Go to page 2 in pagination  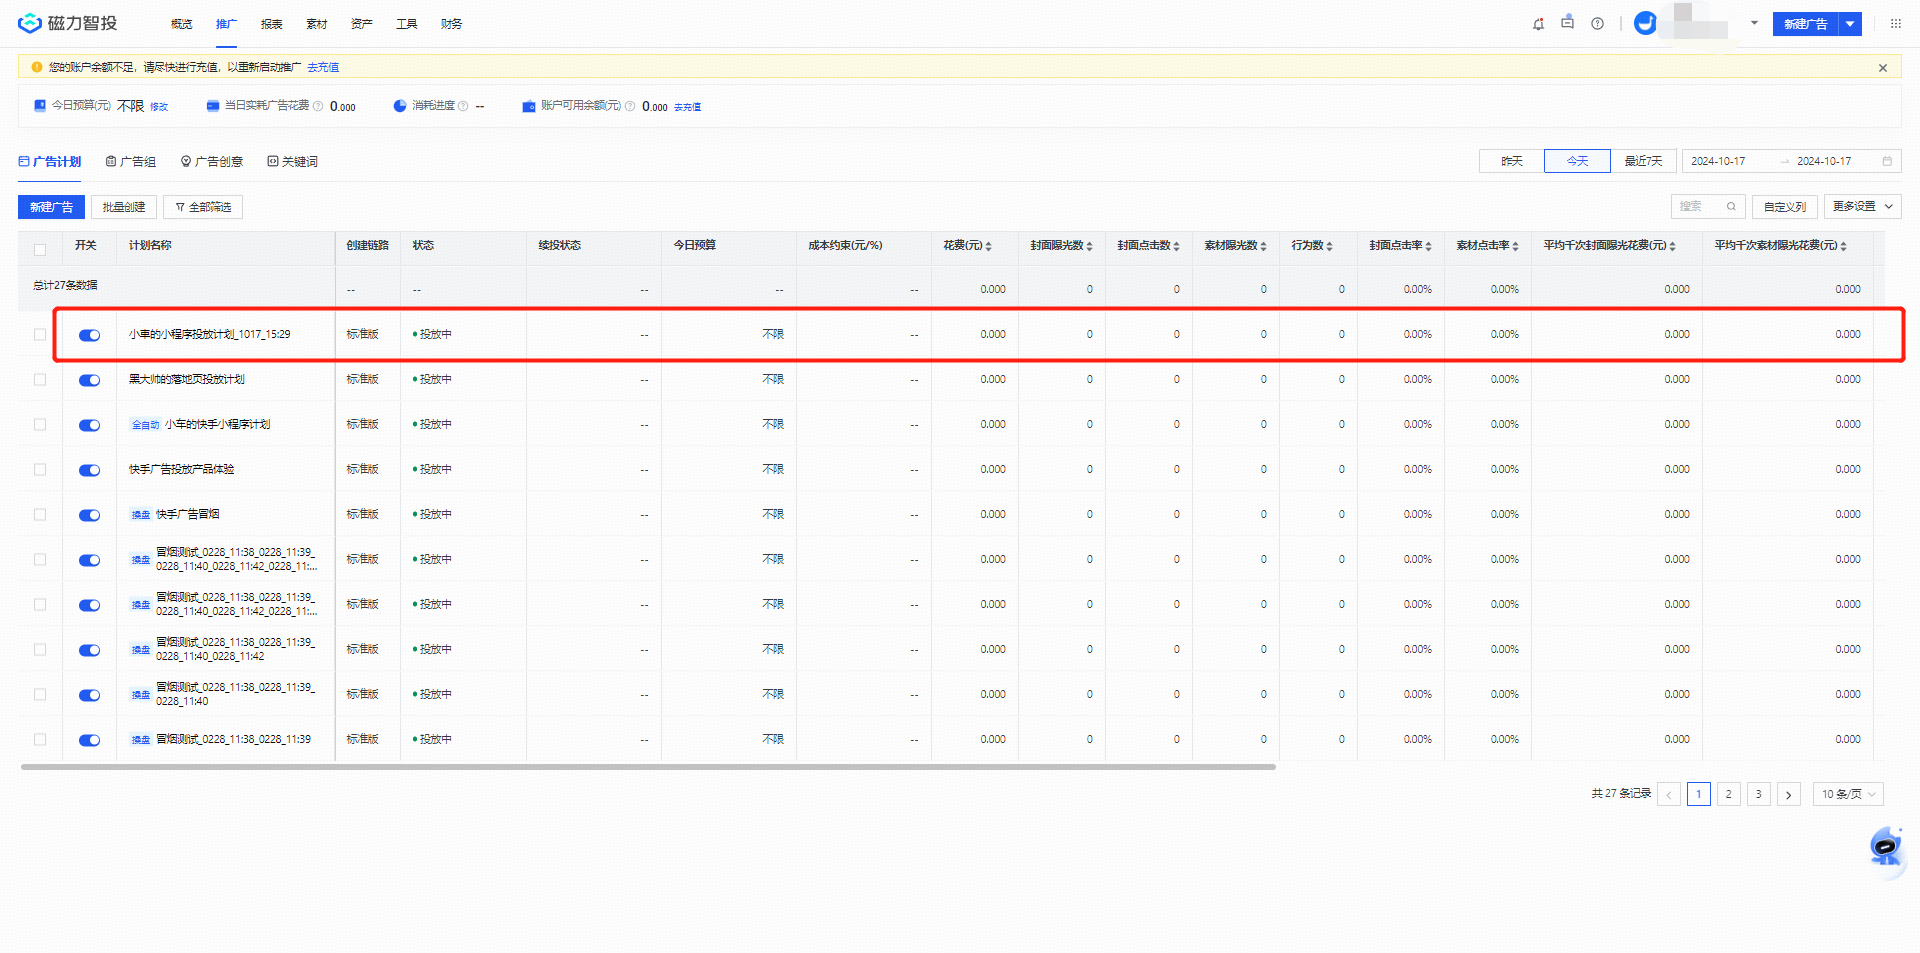coord(1728,794)
